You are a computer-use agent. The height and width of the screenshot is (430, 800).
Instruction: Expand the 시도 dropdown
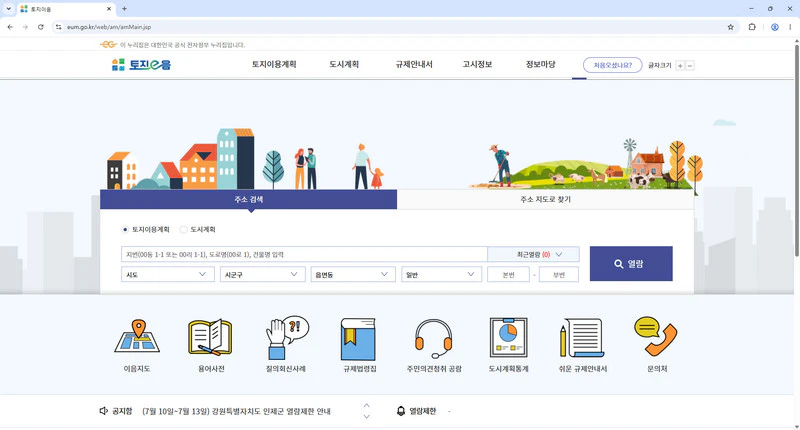167,274
